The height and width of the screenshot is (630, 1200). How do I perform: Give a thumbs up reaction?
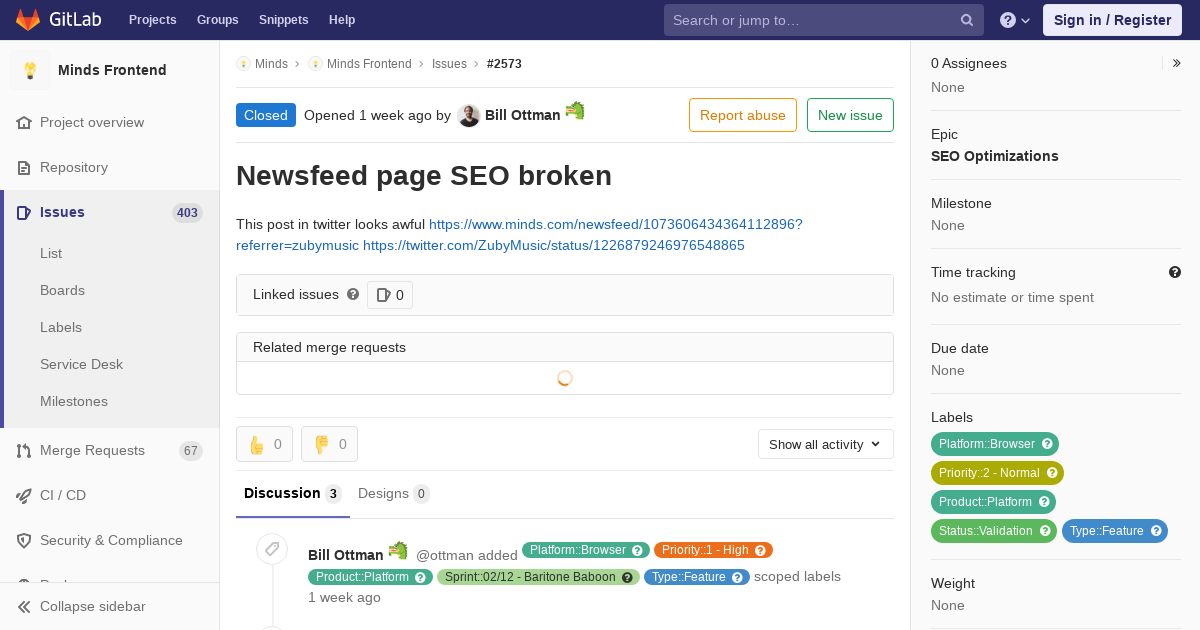click(264, 444)
